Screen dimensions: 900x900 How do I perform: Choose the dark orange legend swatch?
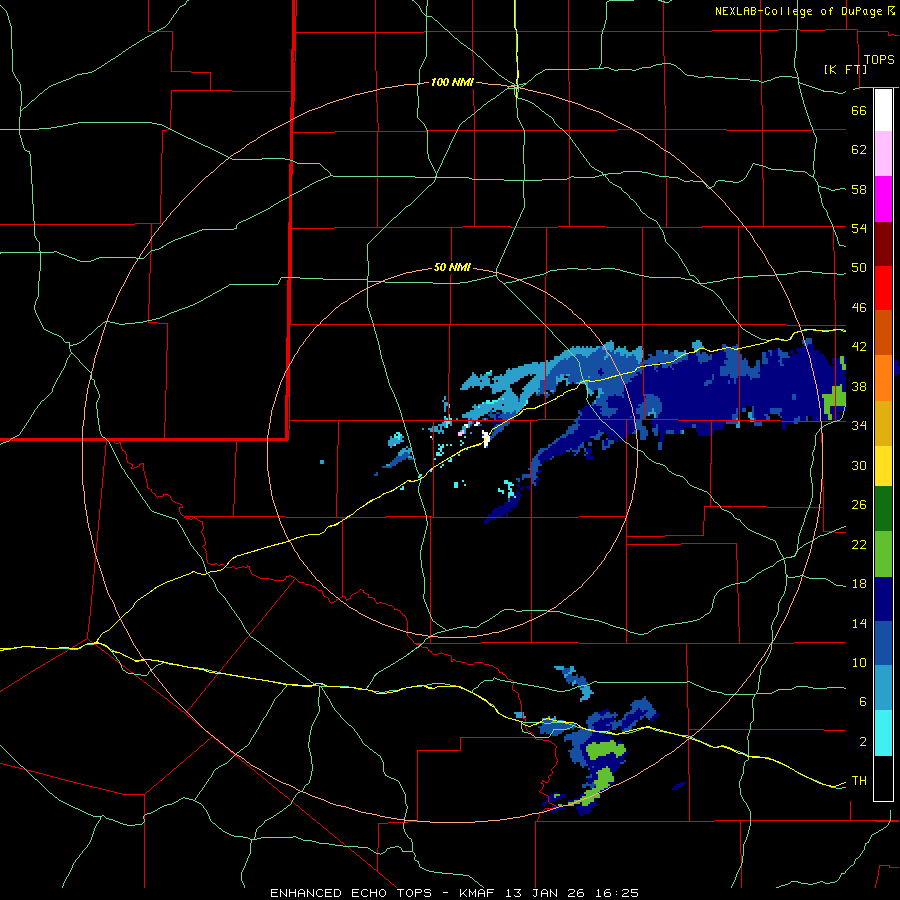point(883,332)
